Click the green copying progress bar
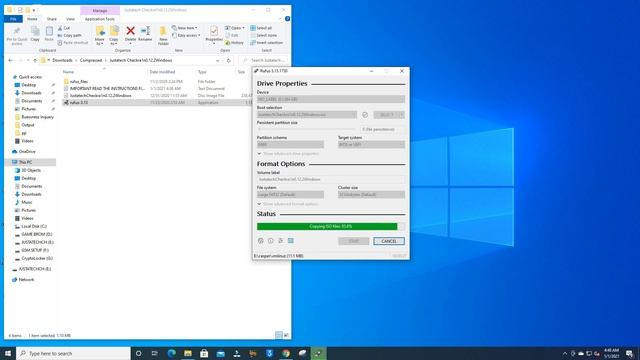Viewport: 640px width, 360px height. coord(327,227)
